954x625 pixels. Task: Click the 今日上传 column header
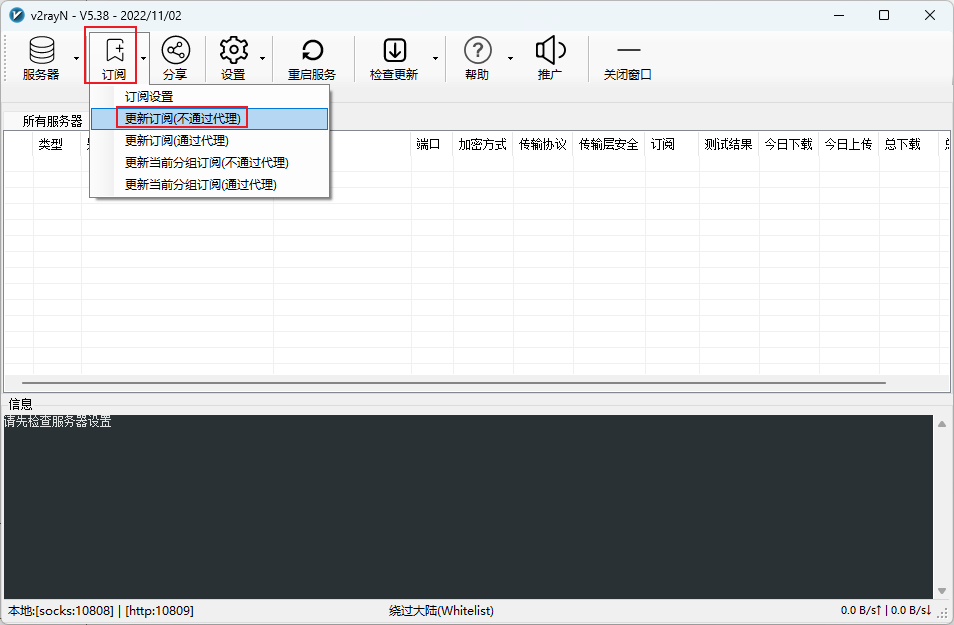point(849,144)
